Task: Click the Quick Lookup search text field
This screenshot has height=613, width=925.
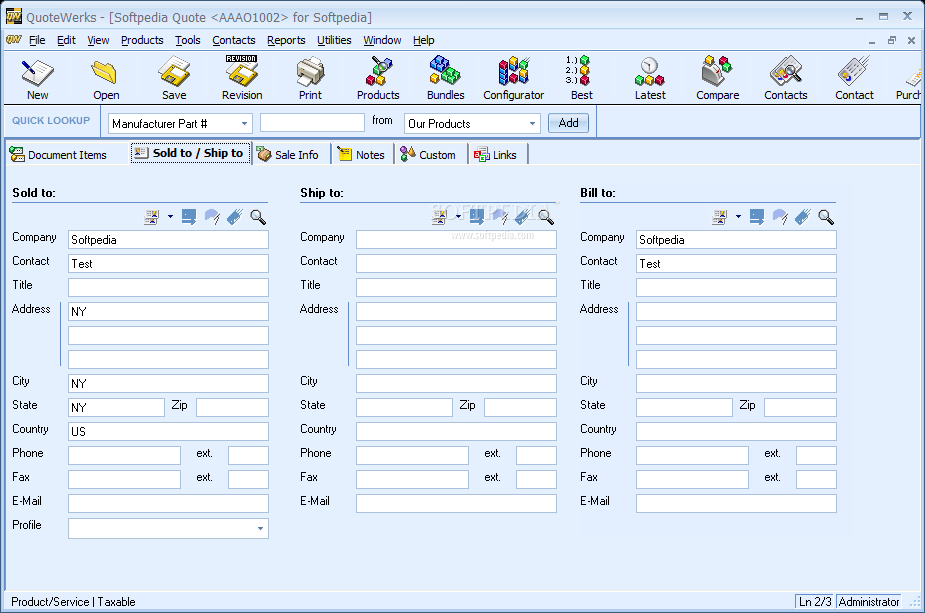Action: point(312,123)
